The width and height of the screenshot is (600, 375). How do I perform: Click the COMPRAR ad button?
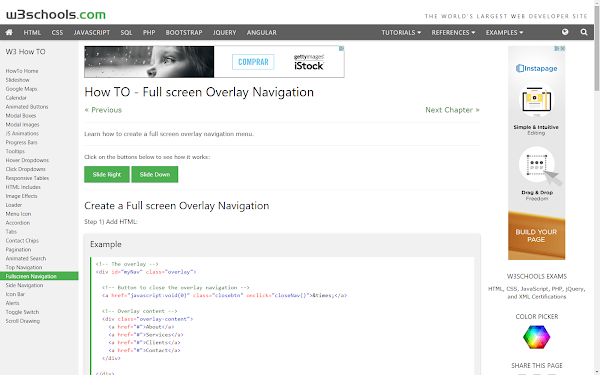tap(253, 62)
